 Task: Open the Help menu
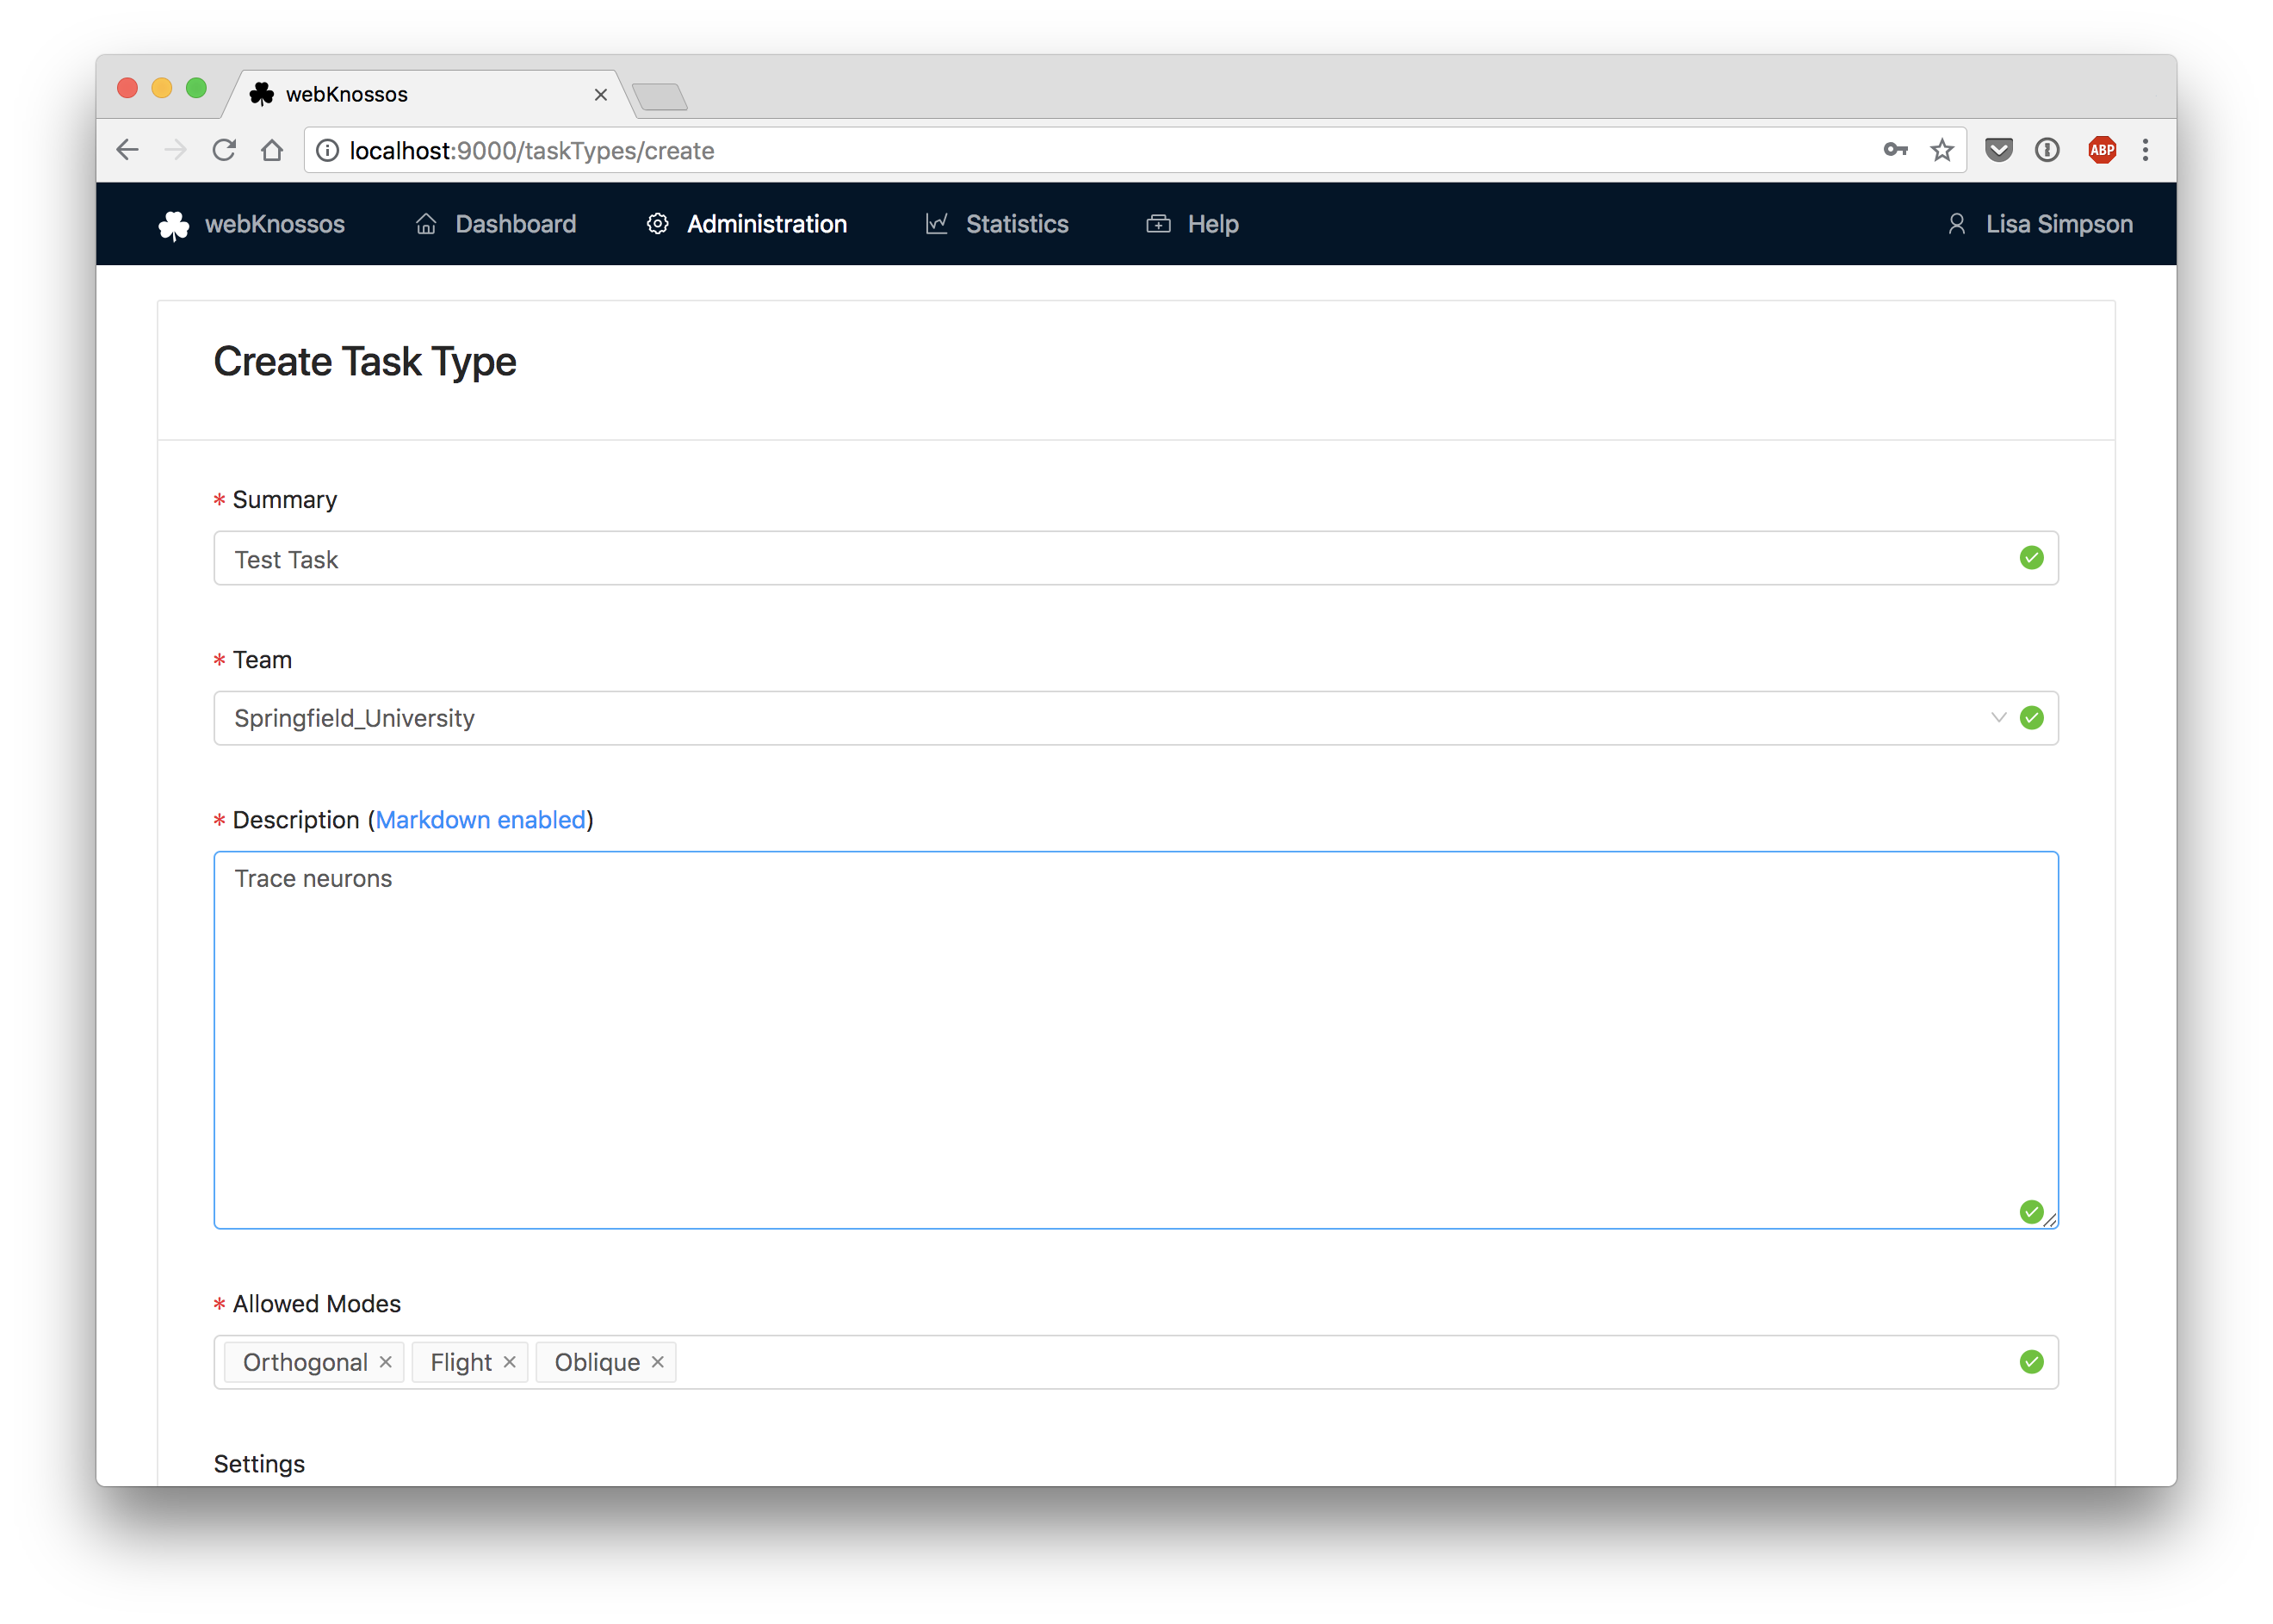pyautogui.click(x=1192, y=224)
